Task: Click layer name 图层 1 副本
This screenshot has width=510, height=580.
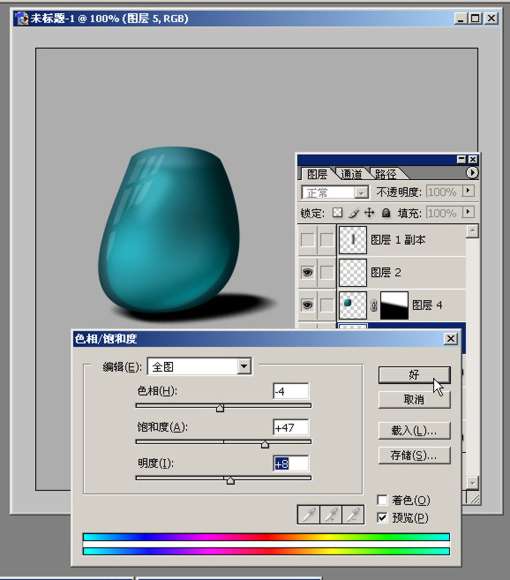Action: [x=398, y=240]
